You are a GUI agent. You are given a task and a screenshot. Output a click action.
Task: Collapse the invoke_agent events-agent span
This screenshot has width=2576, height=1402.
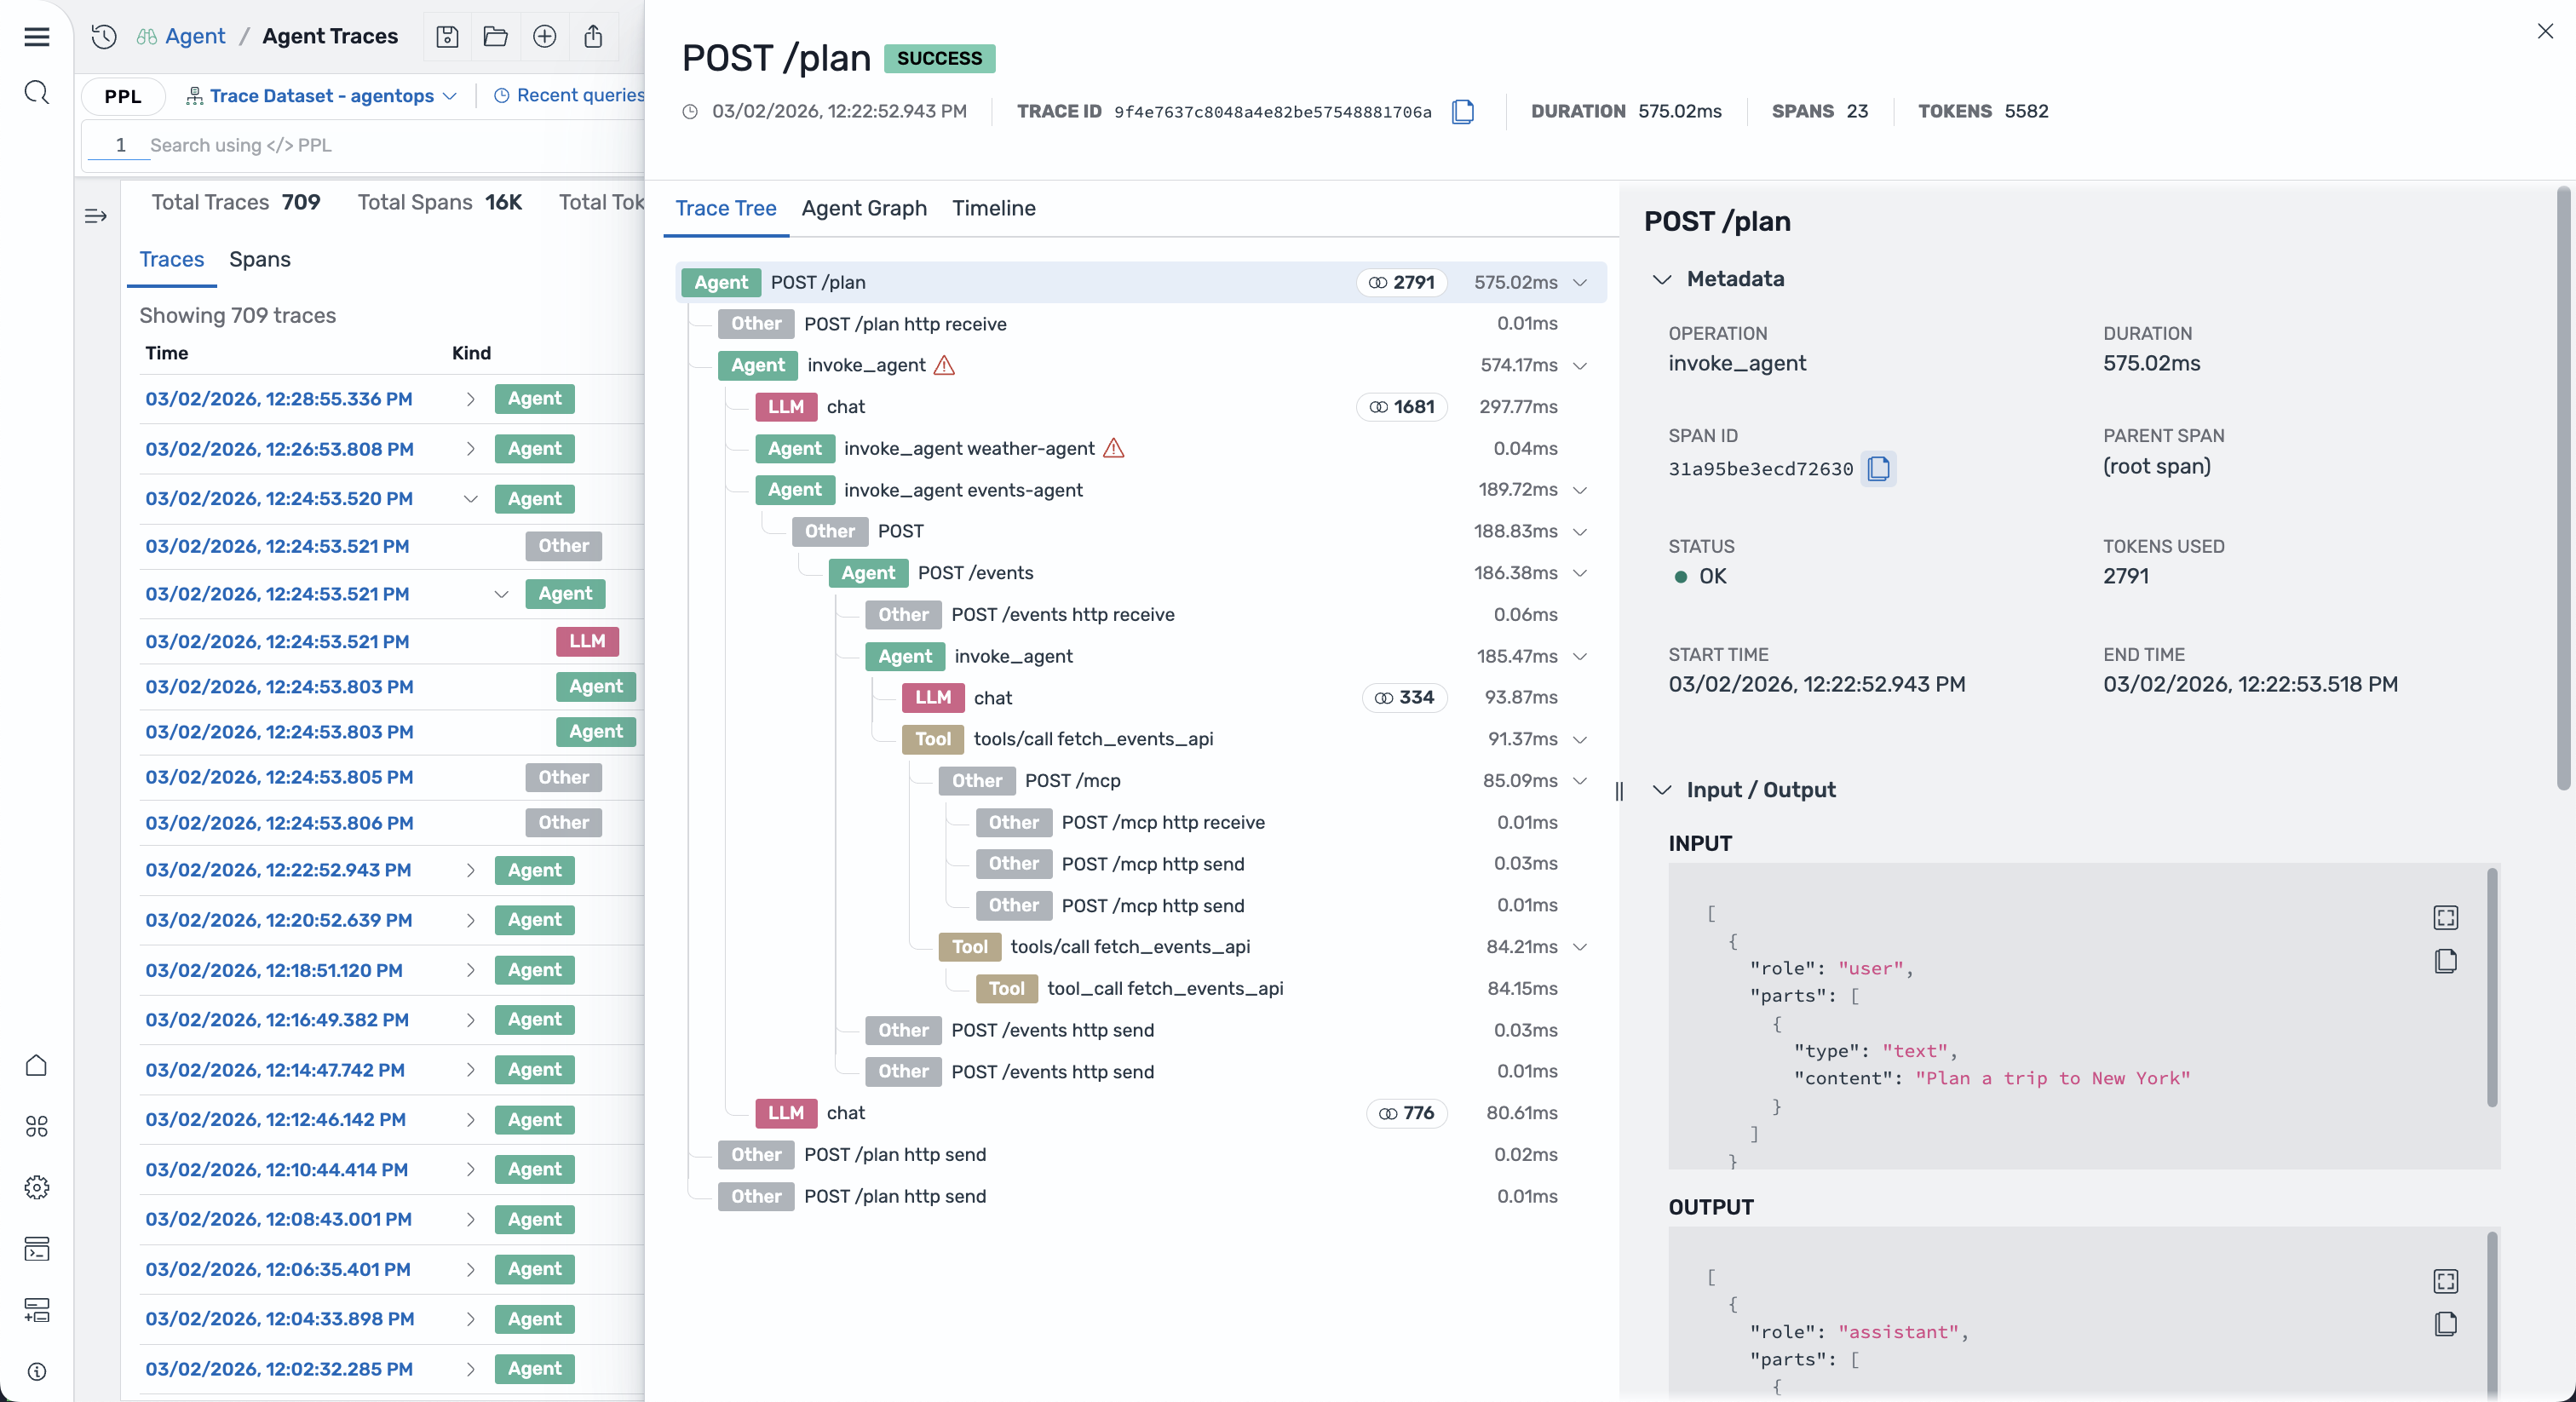[1580, 490]
